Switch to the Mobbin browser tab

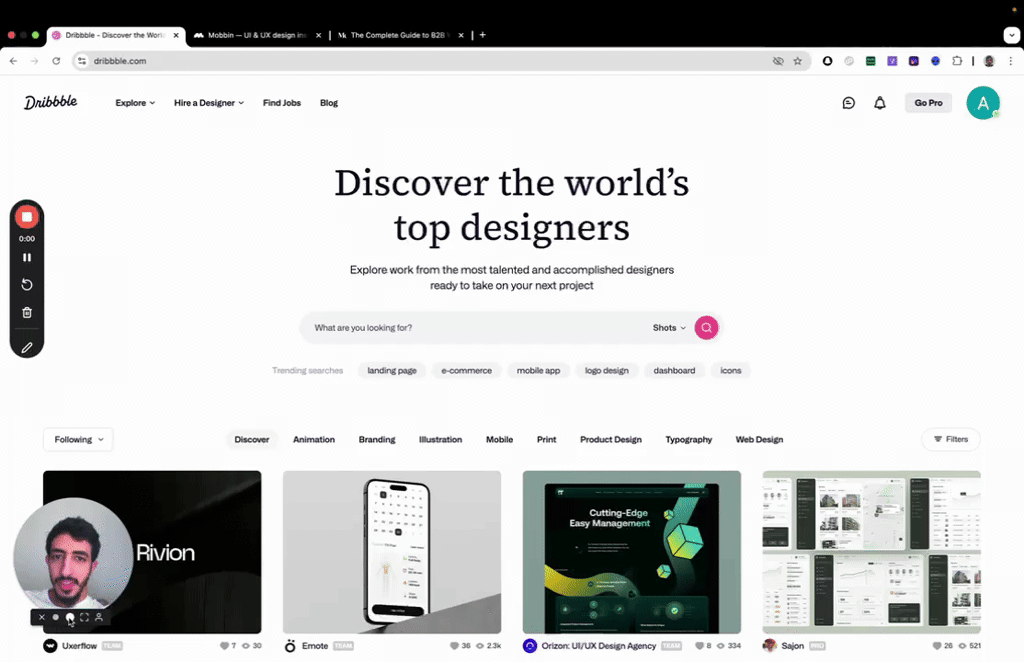click(257, 35)
